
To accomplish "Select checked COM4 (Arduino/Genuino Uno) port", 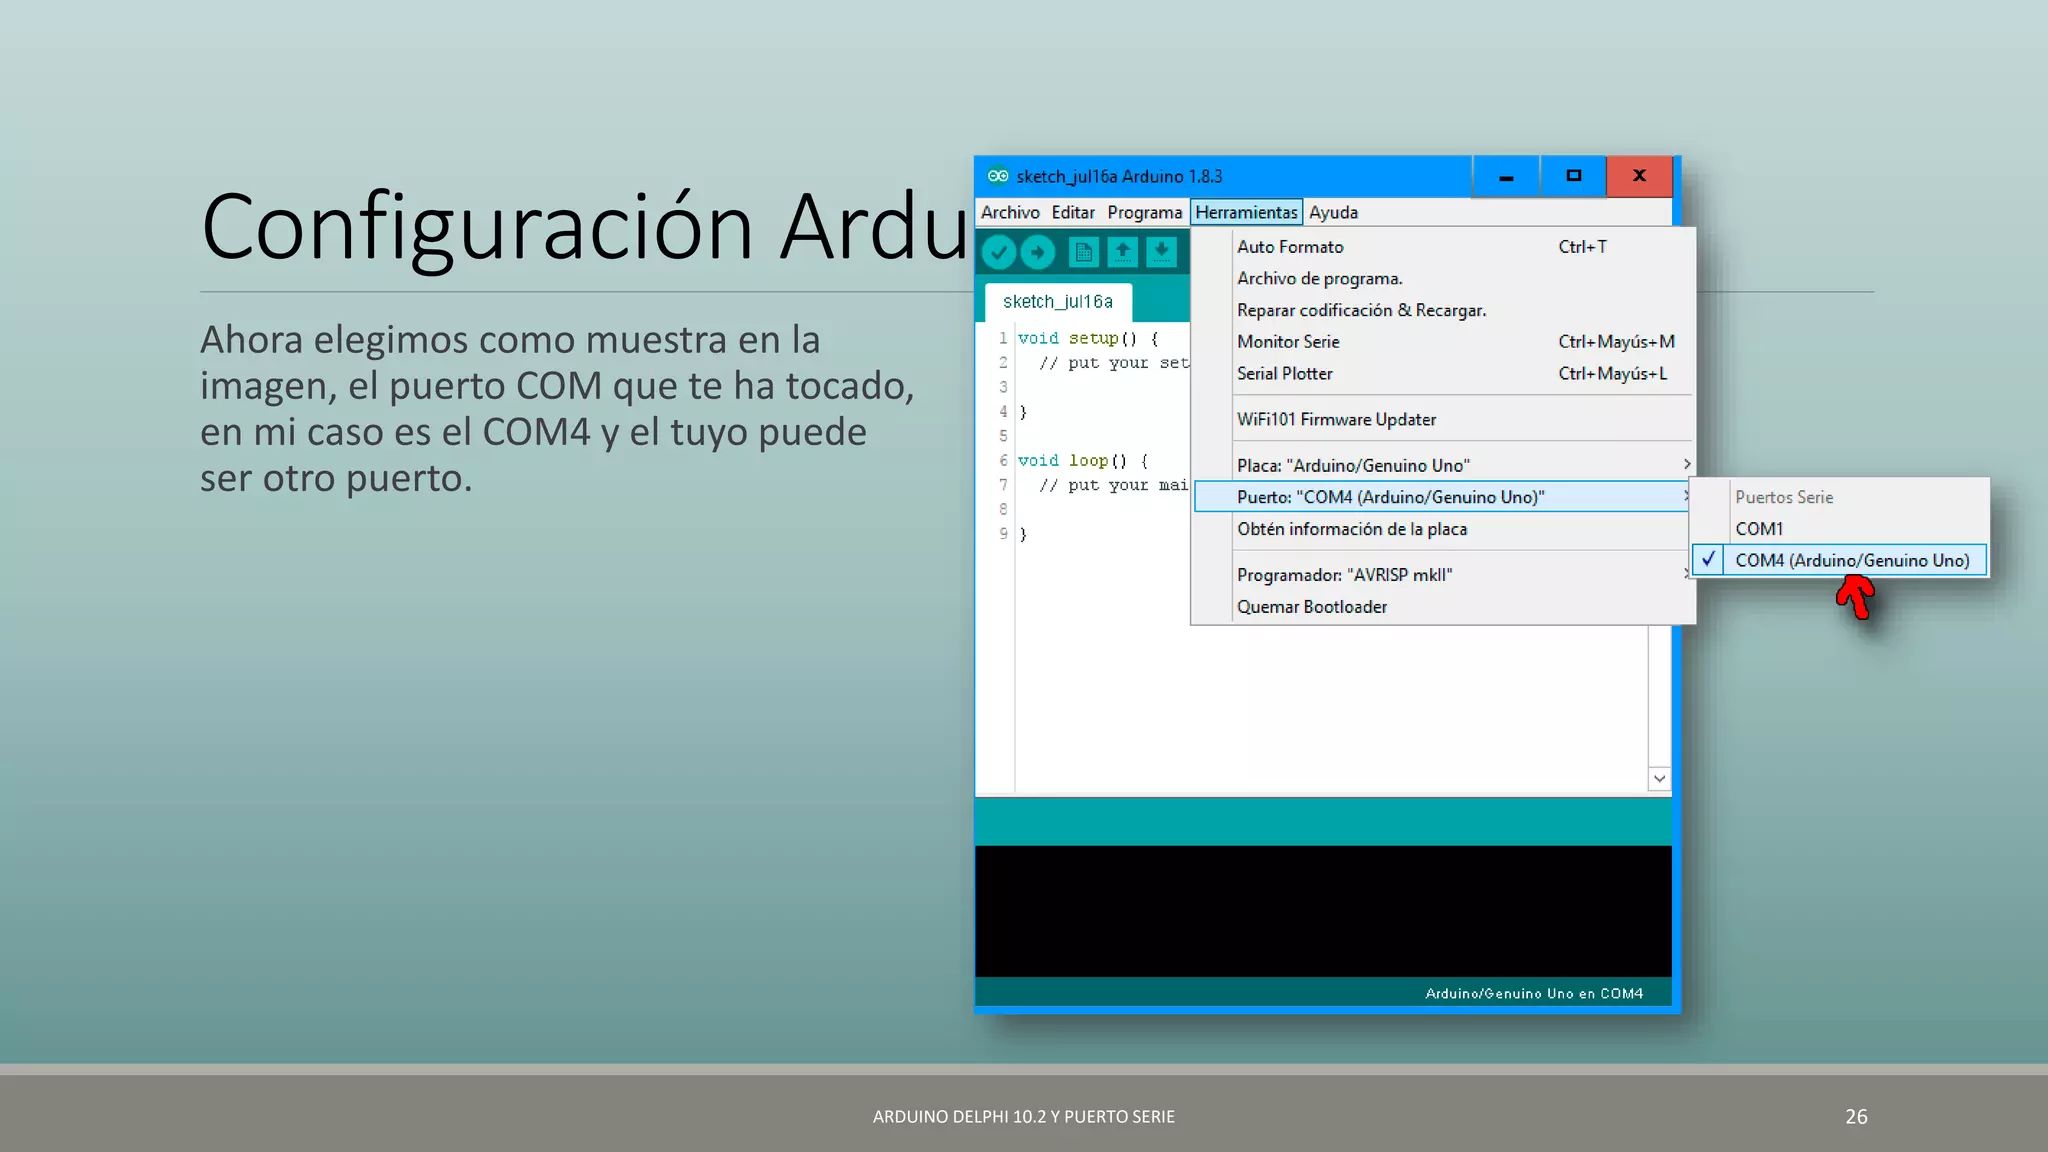I will [x=1839, y=561].
